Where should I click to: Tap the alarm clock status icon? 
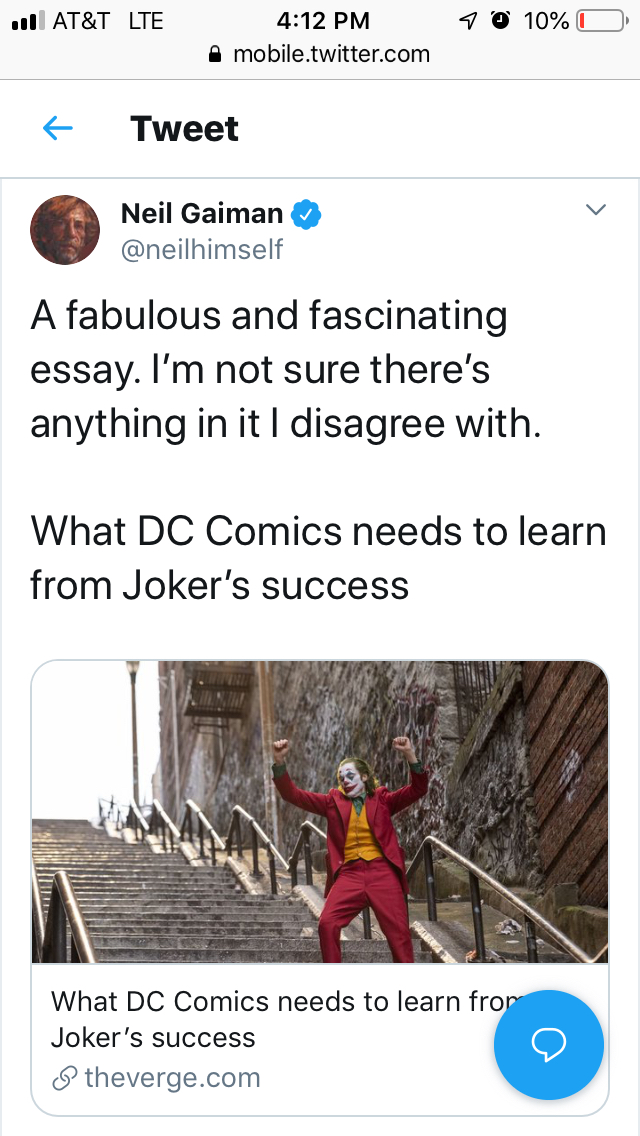(x=500, y=21)
